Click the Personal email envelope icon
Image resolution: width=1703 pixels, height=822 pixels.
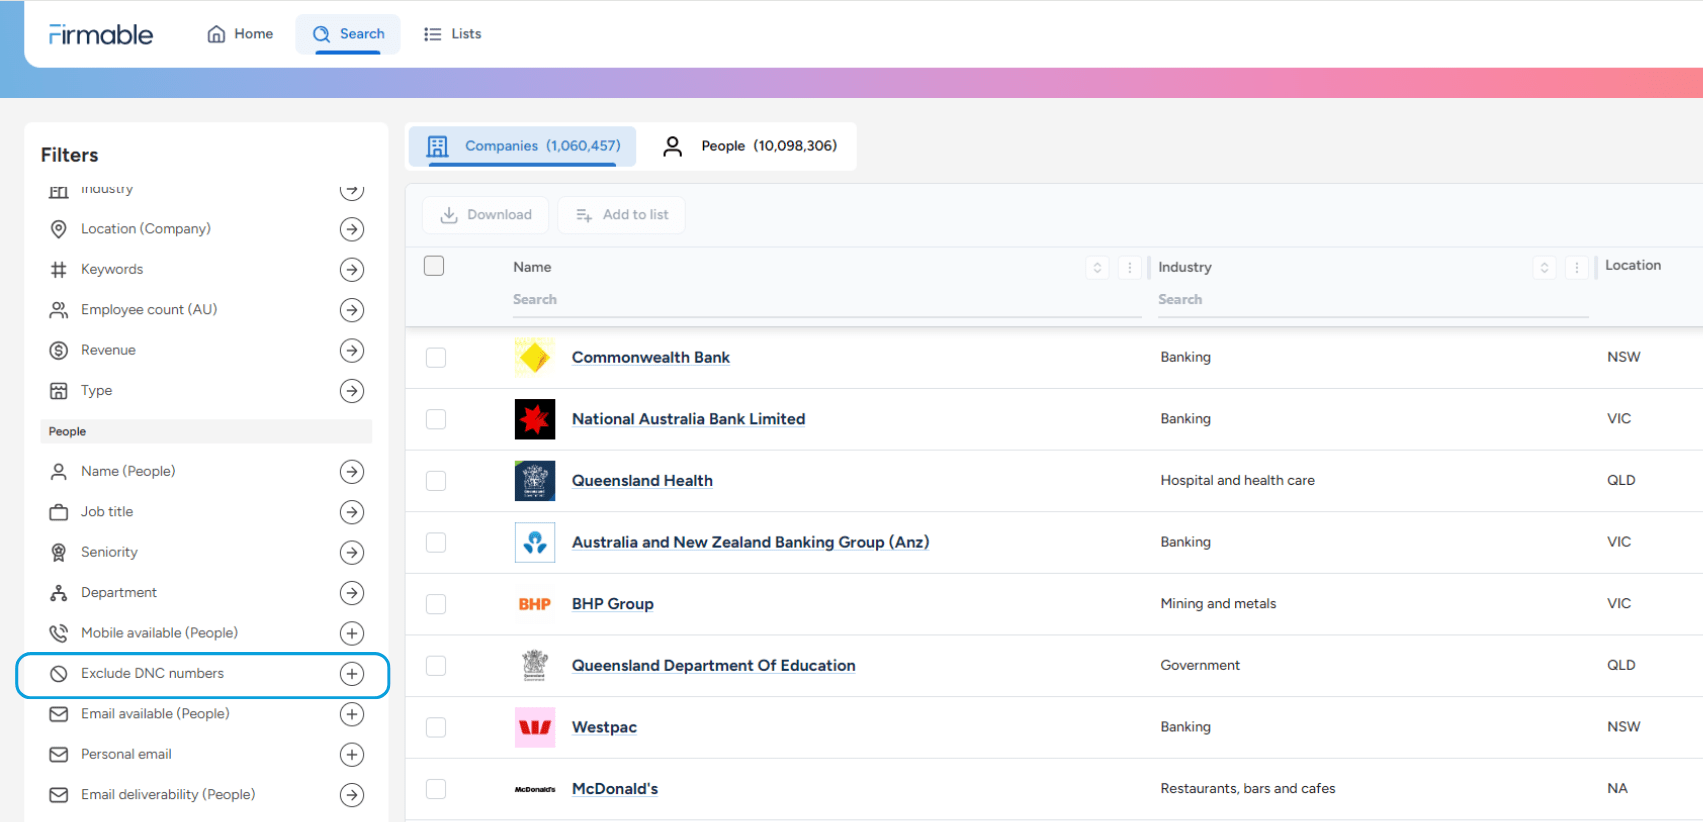[x=59, y=754]
